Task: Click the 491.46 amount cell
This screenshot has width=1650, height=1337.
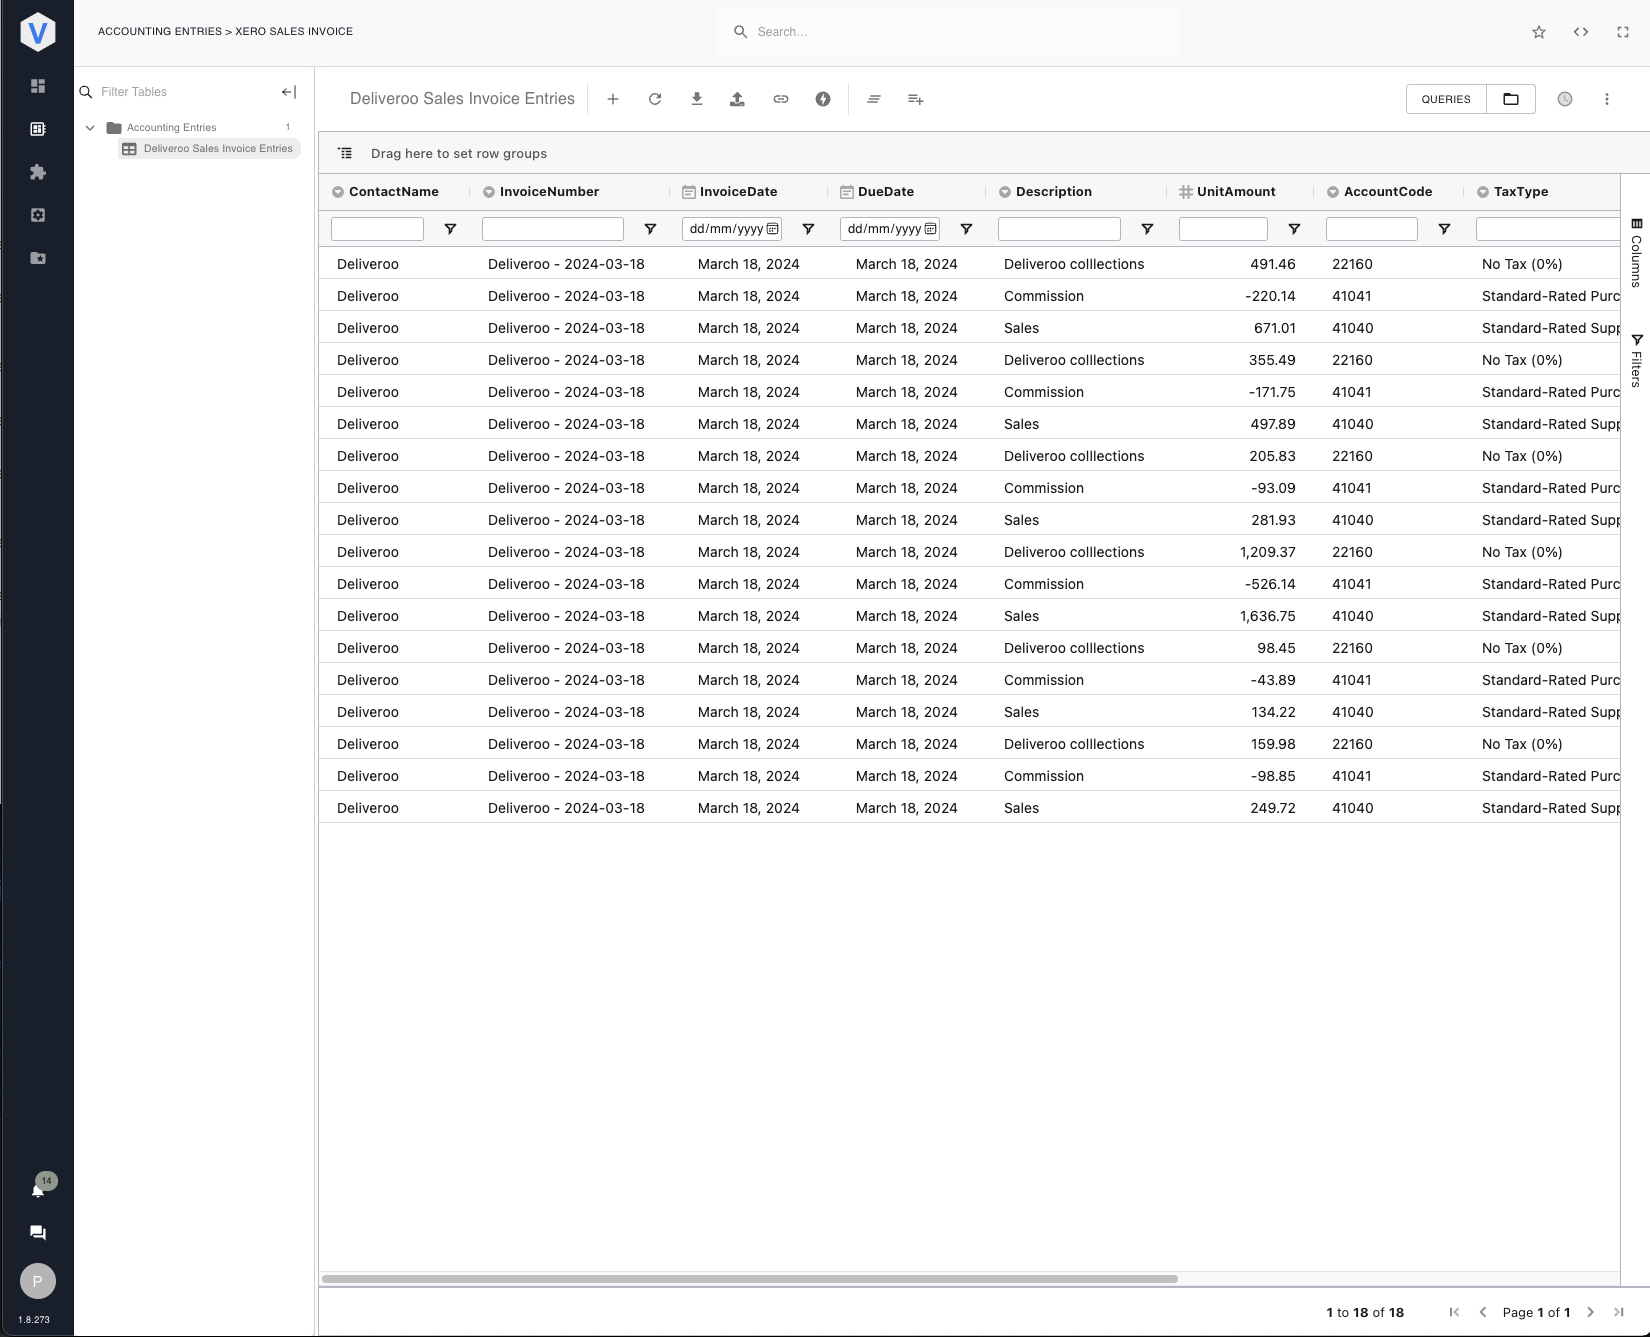Action: point(1241,264)
